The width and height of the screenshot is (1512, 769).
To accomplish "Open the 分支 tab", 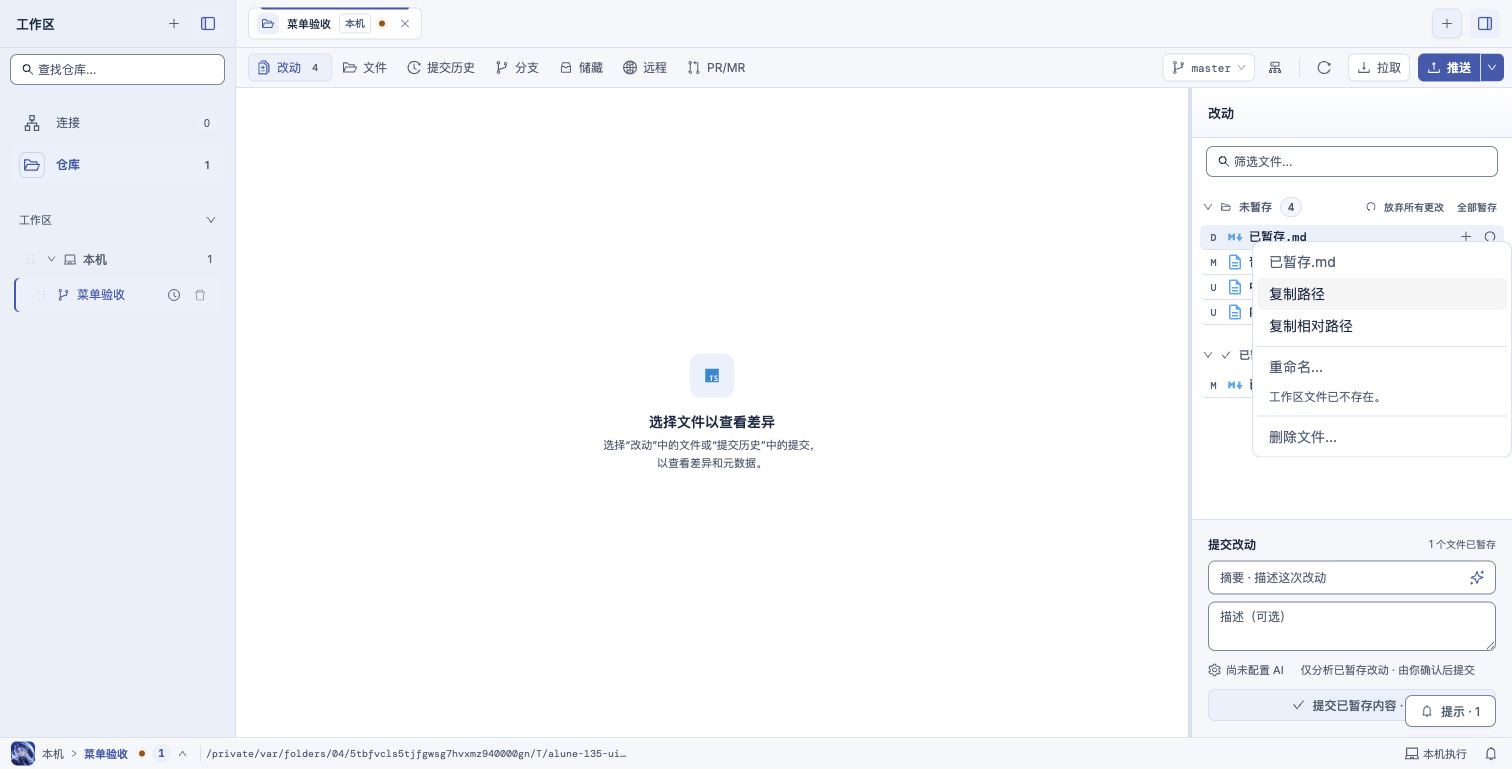I will click(x=517, y=68).
